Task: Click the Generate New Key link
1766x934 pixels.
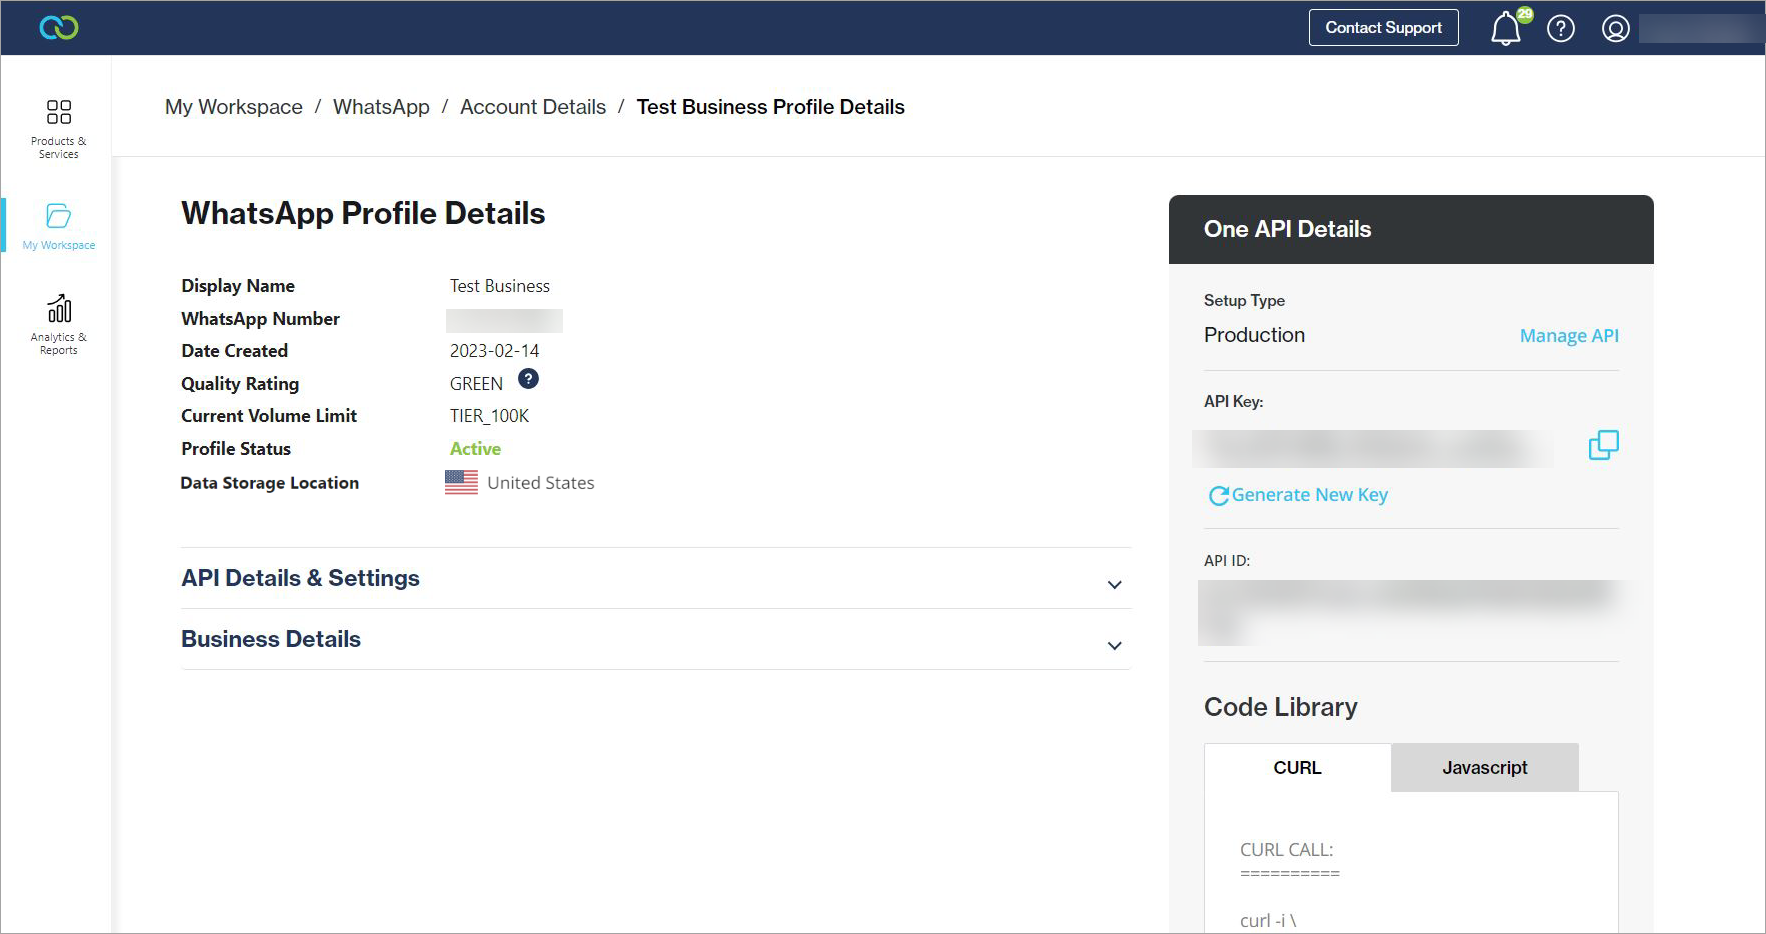Action: point(1309,495)
